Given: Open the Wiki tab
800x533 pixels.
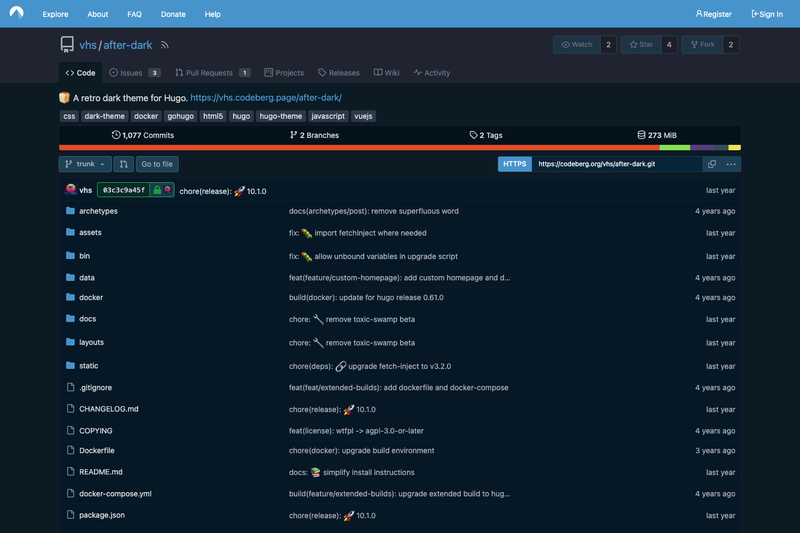Looking at the screenshot, I should [386, 73].
